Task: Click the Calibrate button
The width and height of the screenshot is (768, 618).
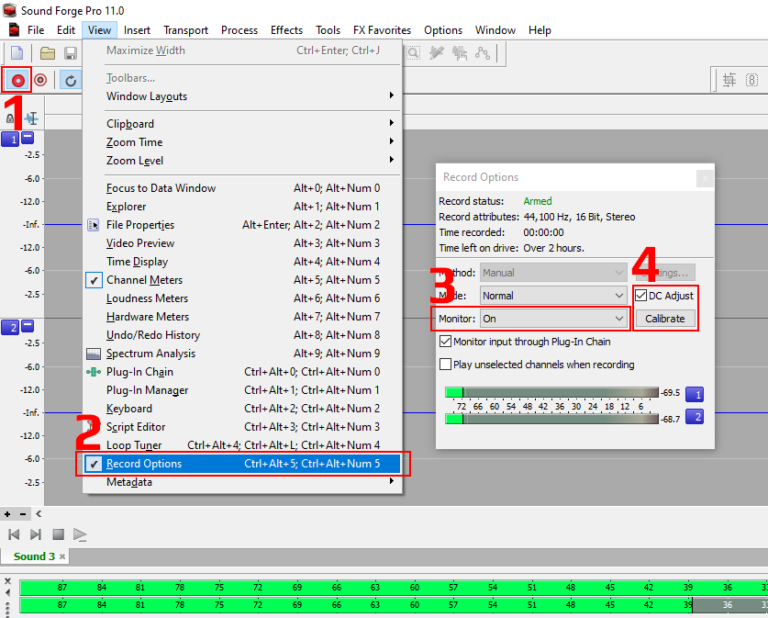Action: (665, 319)
